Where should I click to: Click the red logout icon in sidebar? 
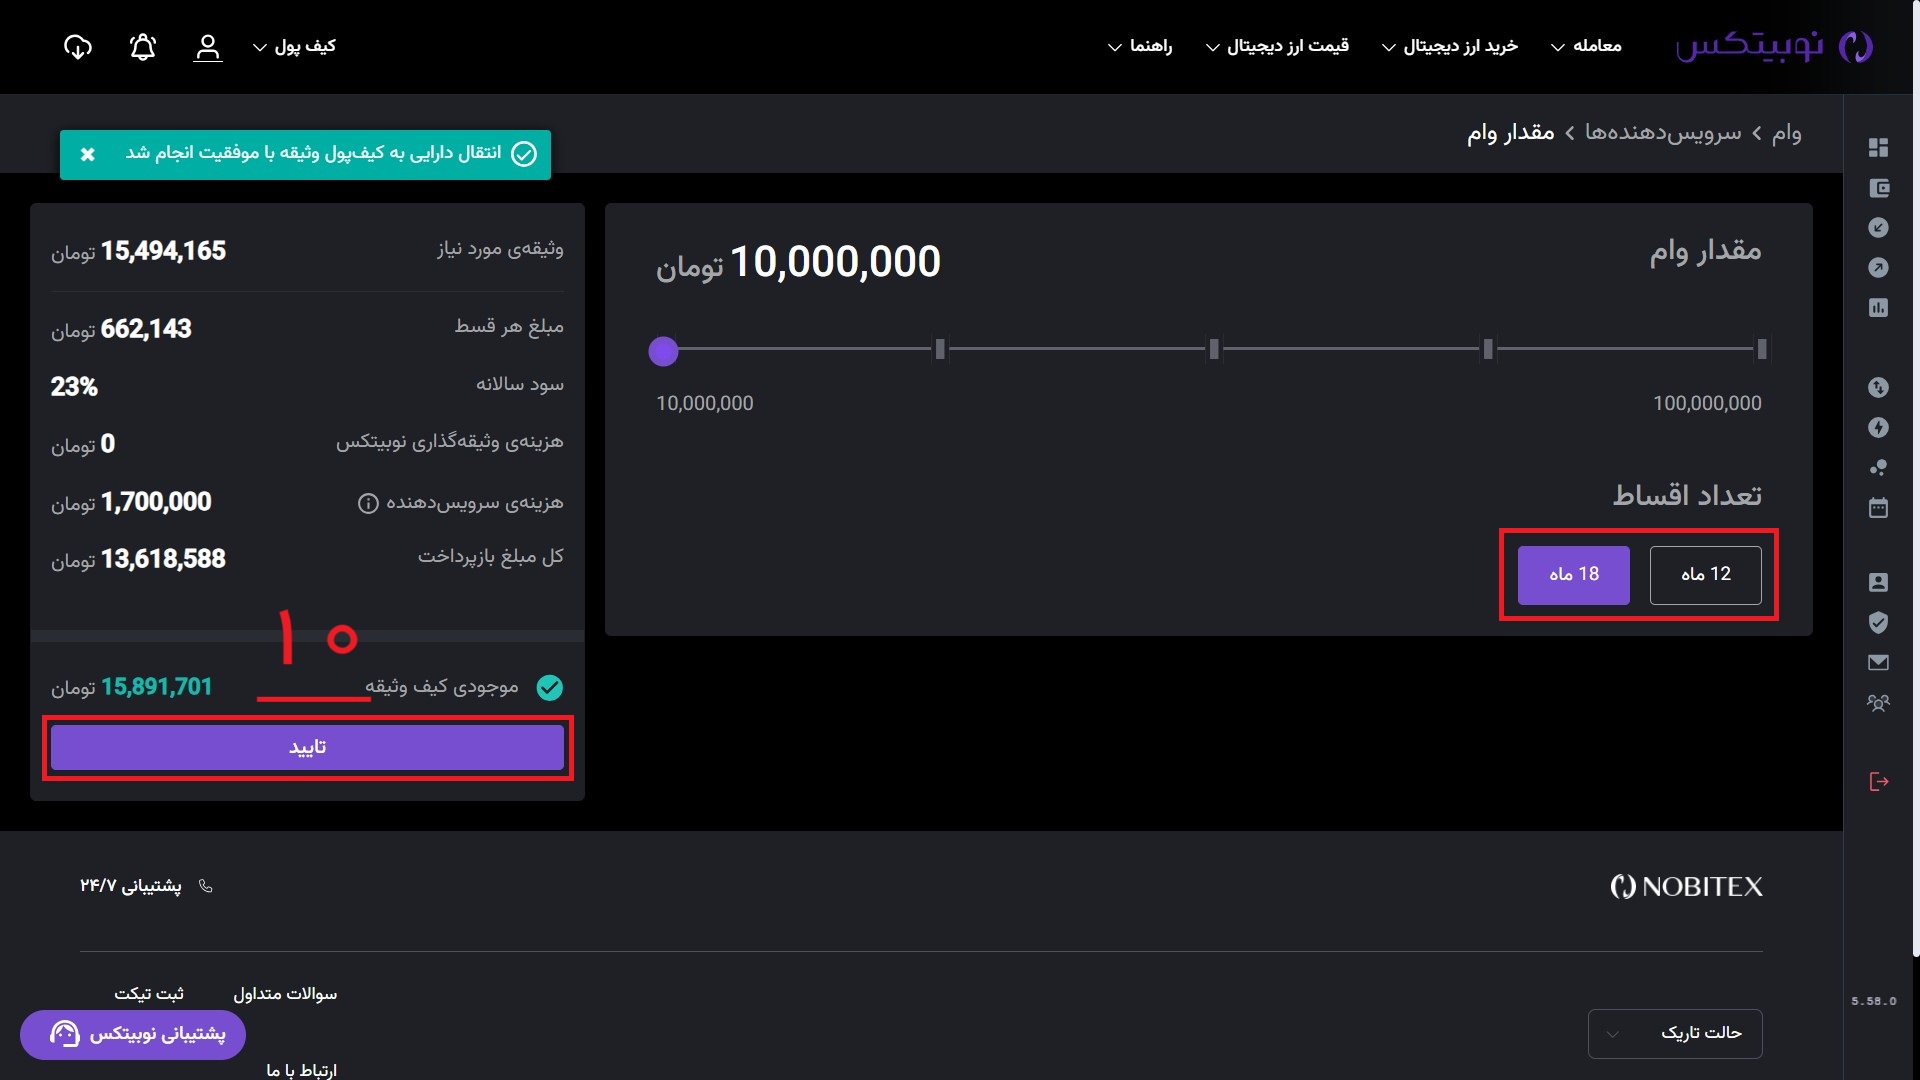tap(1878, 781)
